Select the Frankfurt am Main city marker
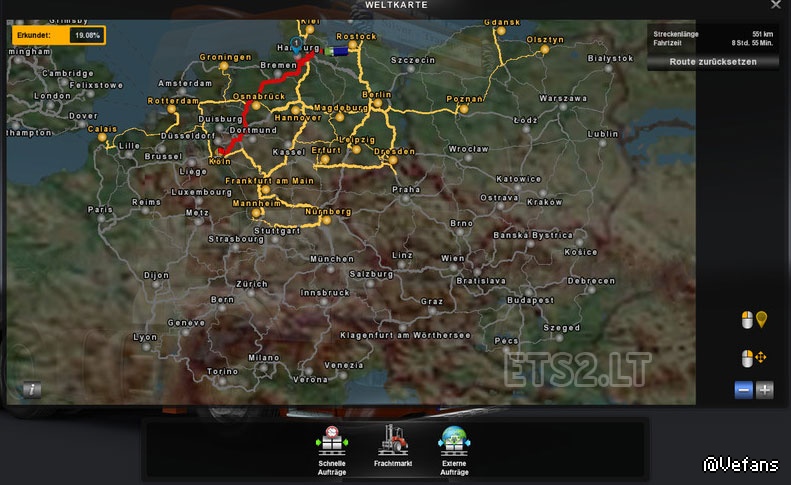Image resolution: width=791 pixels, height=485 pixels. click(265, 190)
